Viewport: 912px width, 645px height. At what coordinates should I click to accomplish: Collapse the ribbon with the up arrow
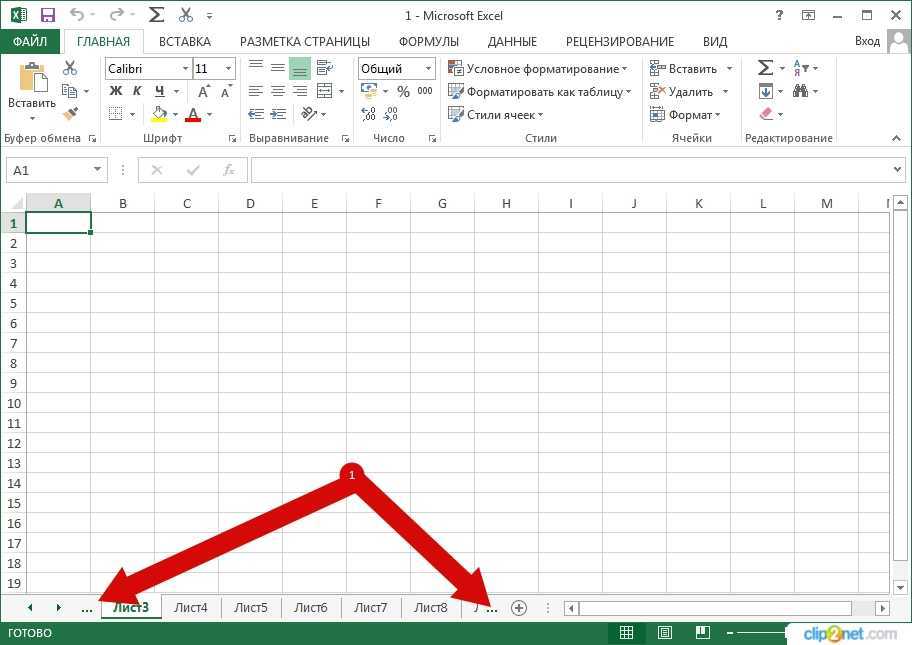(x=896, y=138)
